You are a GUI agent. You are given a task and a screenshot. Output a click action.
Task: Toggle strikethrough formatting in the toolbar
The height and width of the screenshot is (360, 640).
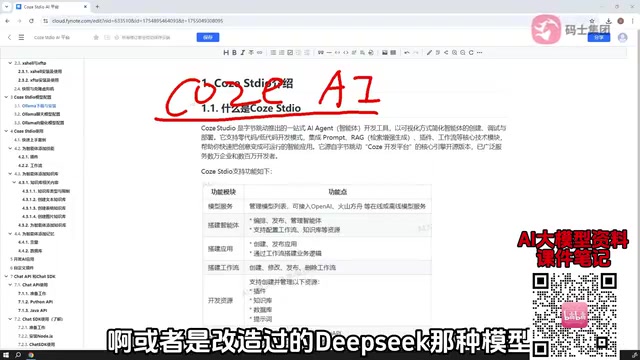pyautogui.click(x=251, y=53)
